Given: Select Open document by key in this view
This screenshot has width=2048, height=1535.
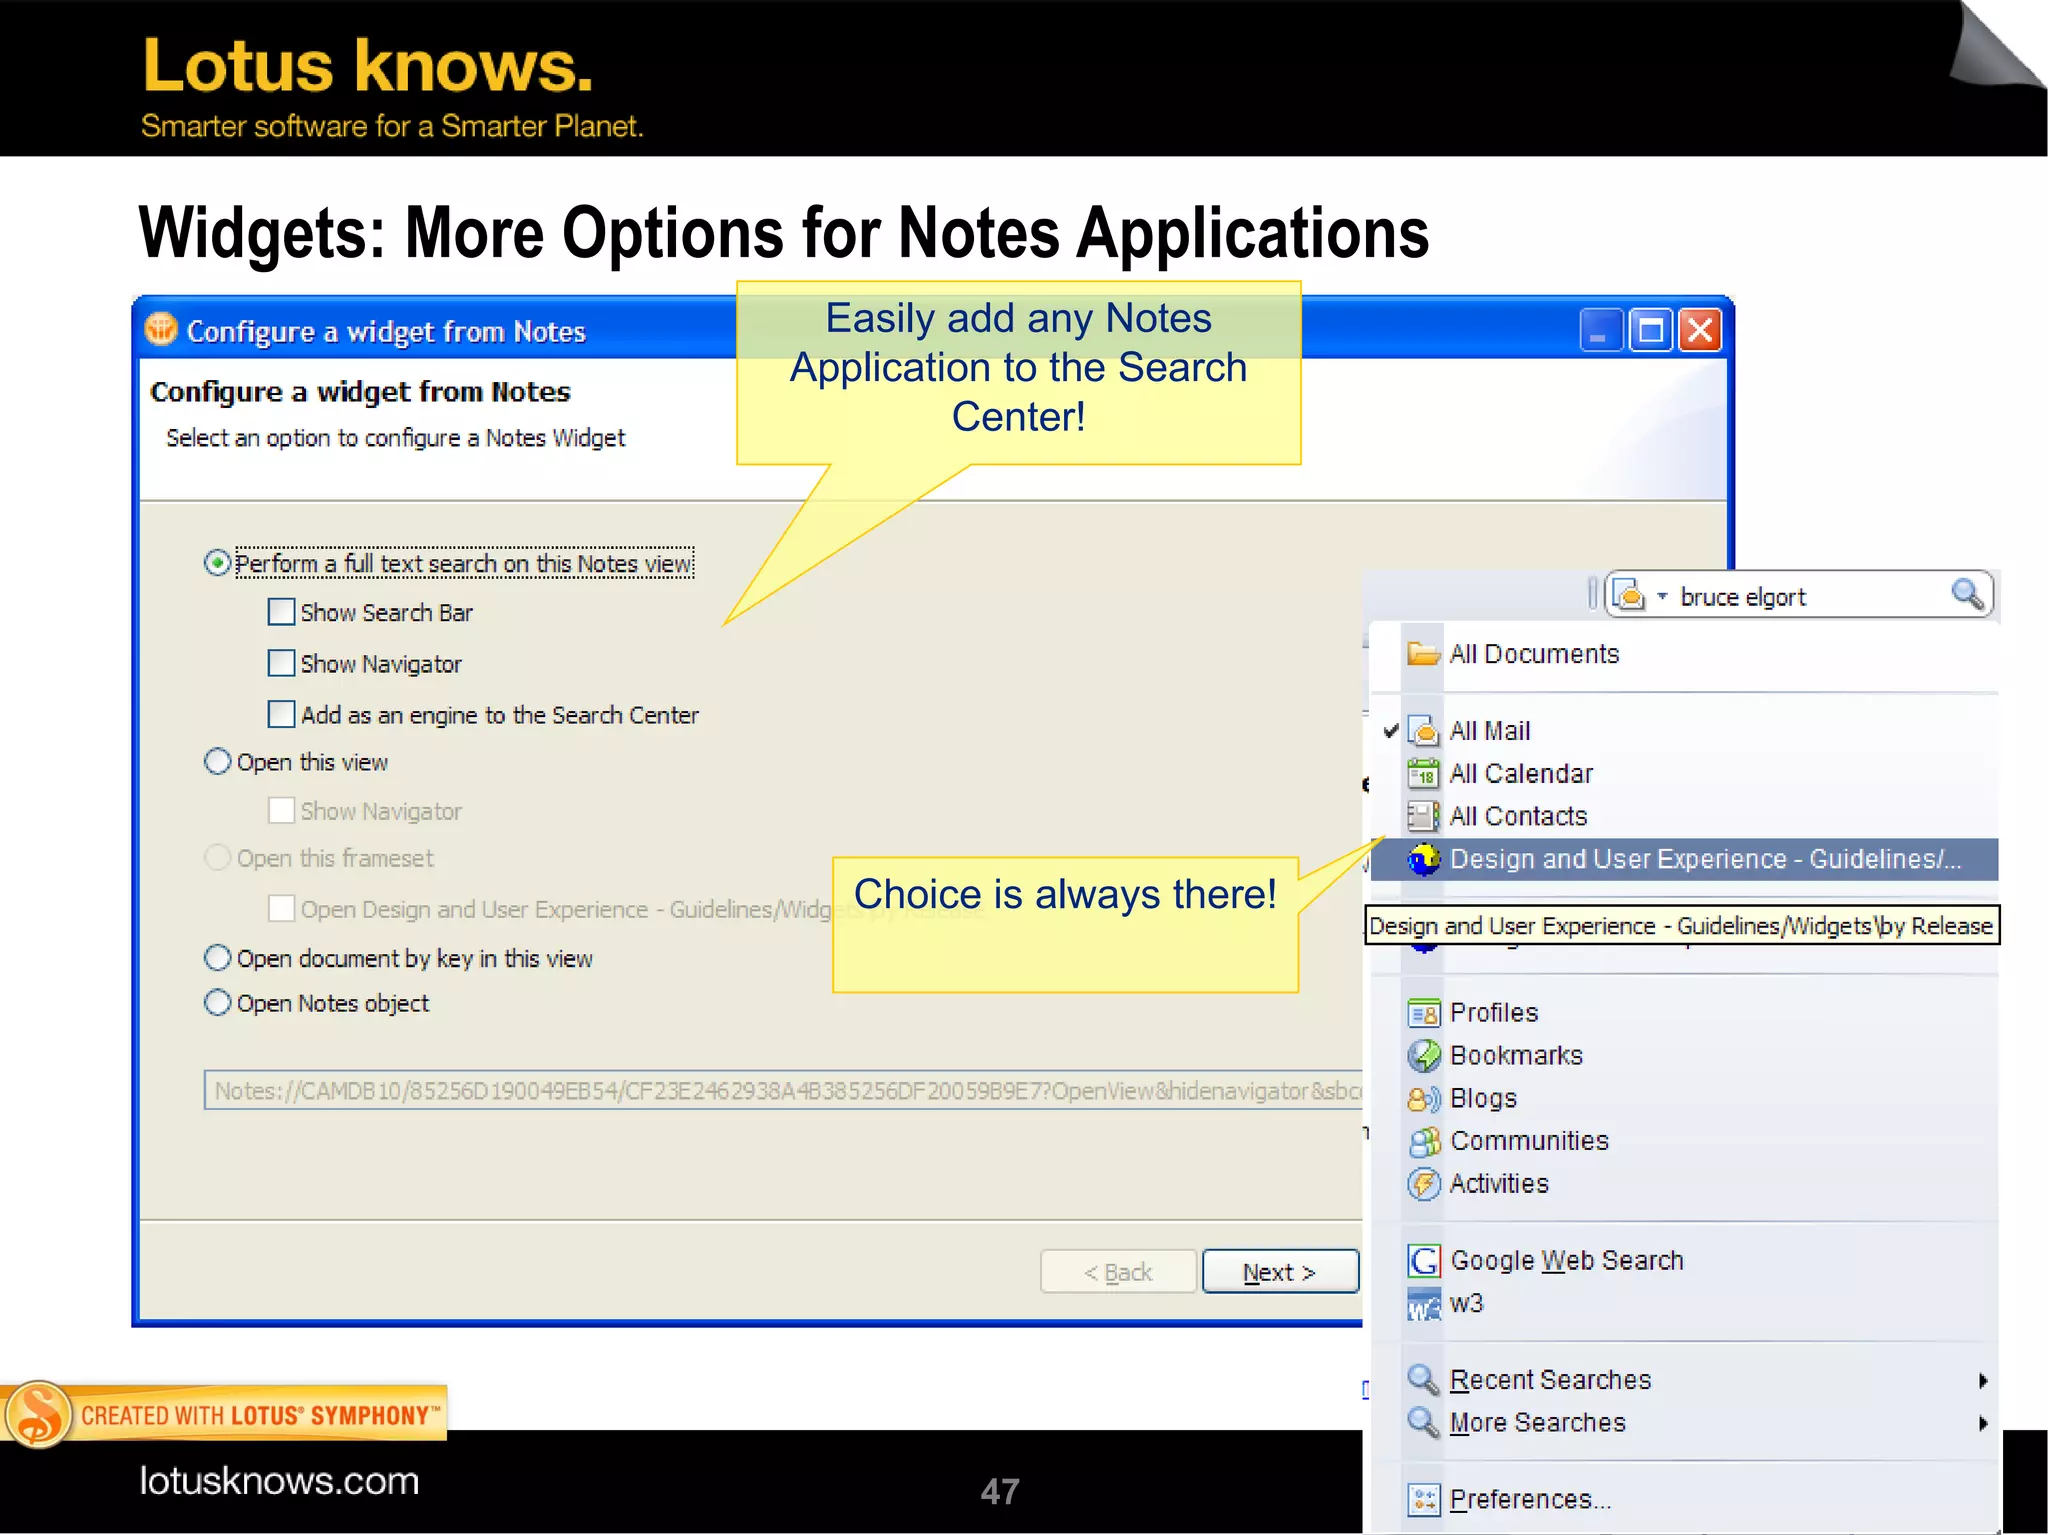Looking at the screenshot, I should tap(217, 958).
